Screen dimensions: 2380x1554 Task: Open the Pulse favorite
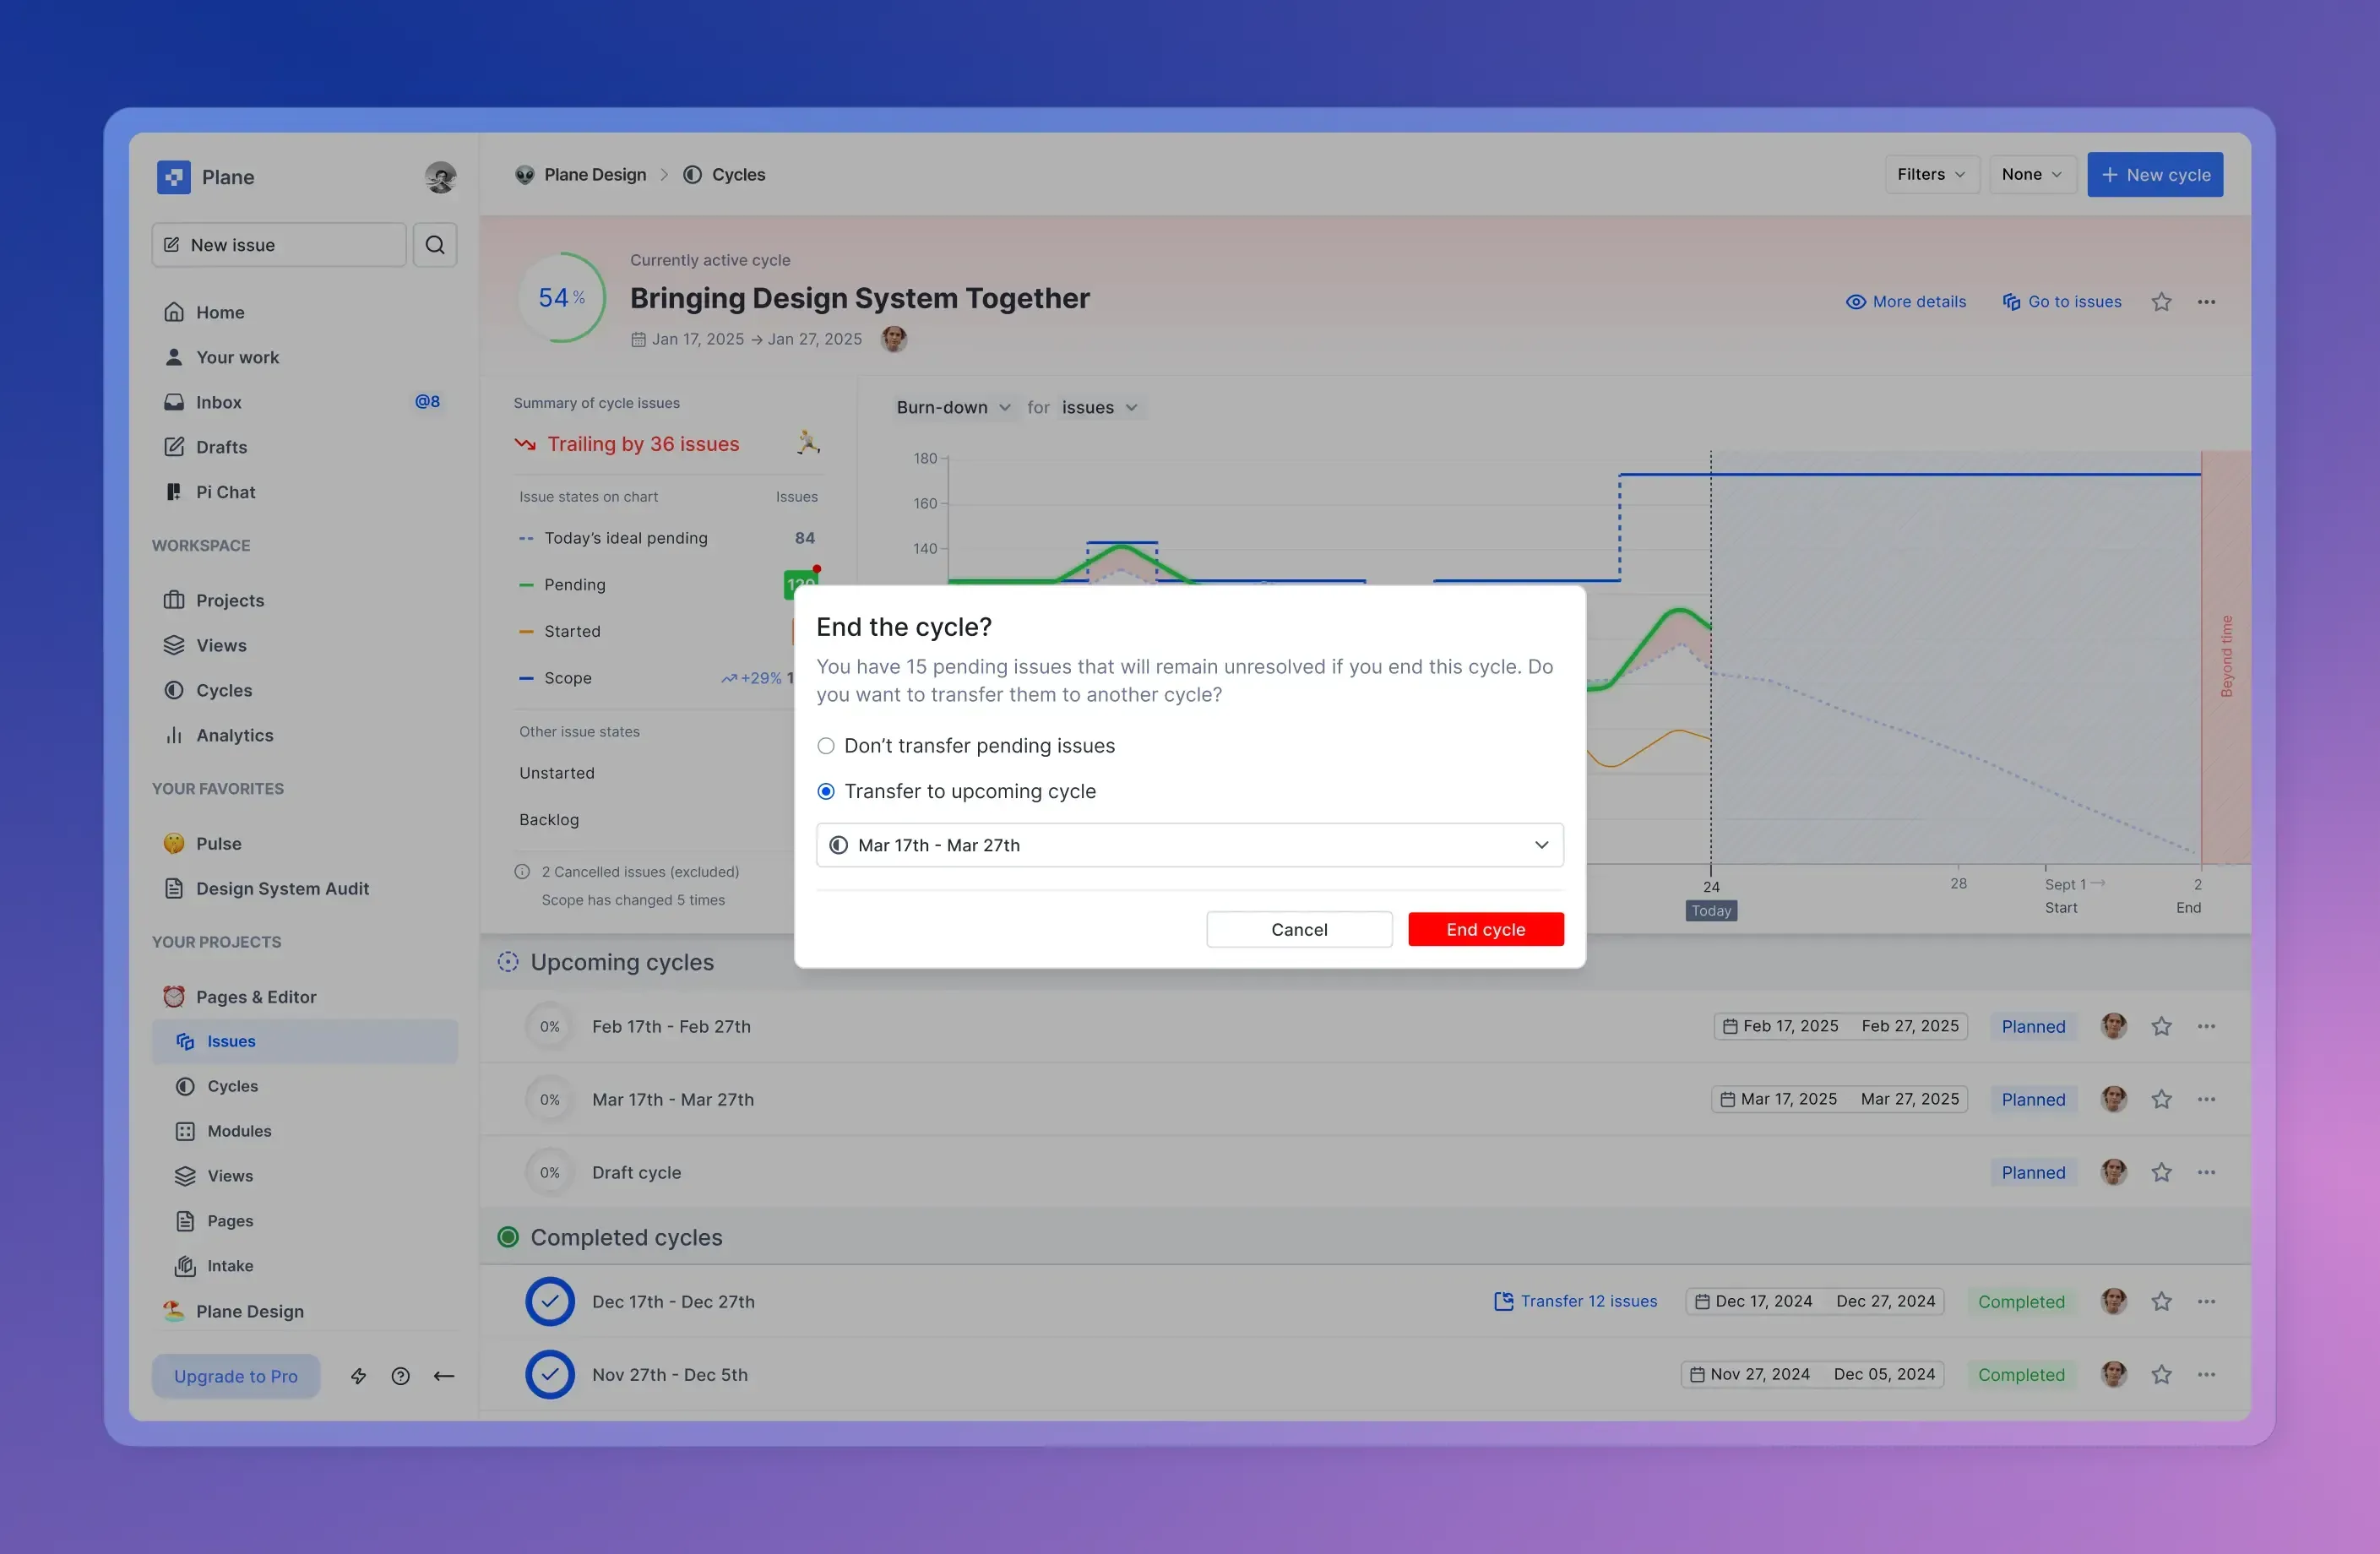(x=218, y=843)
